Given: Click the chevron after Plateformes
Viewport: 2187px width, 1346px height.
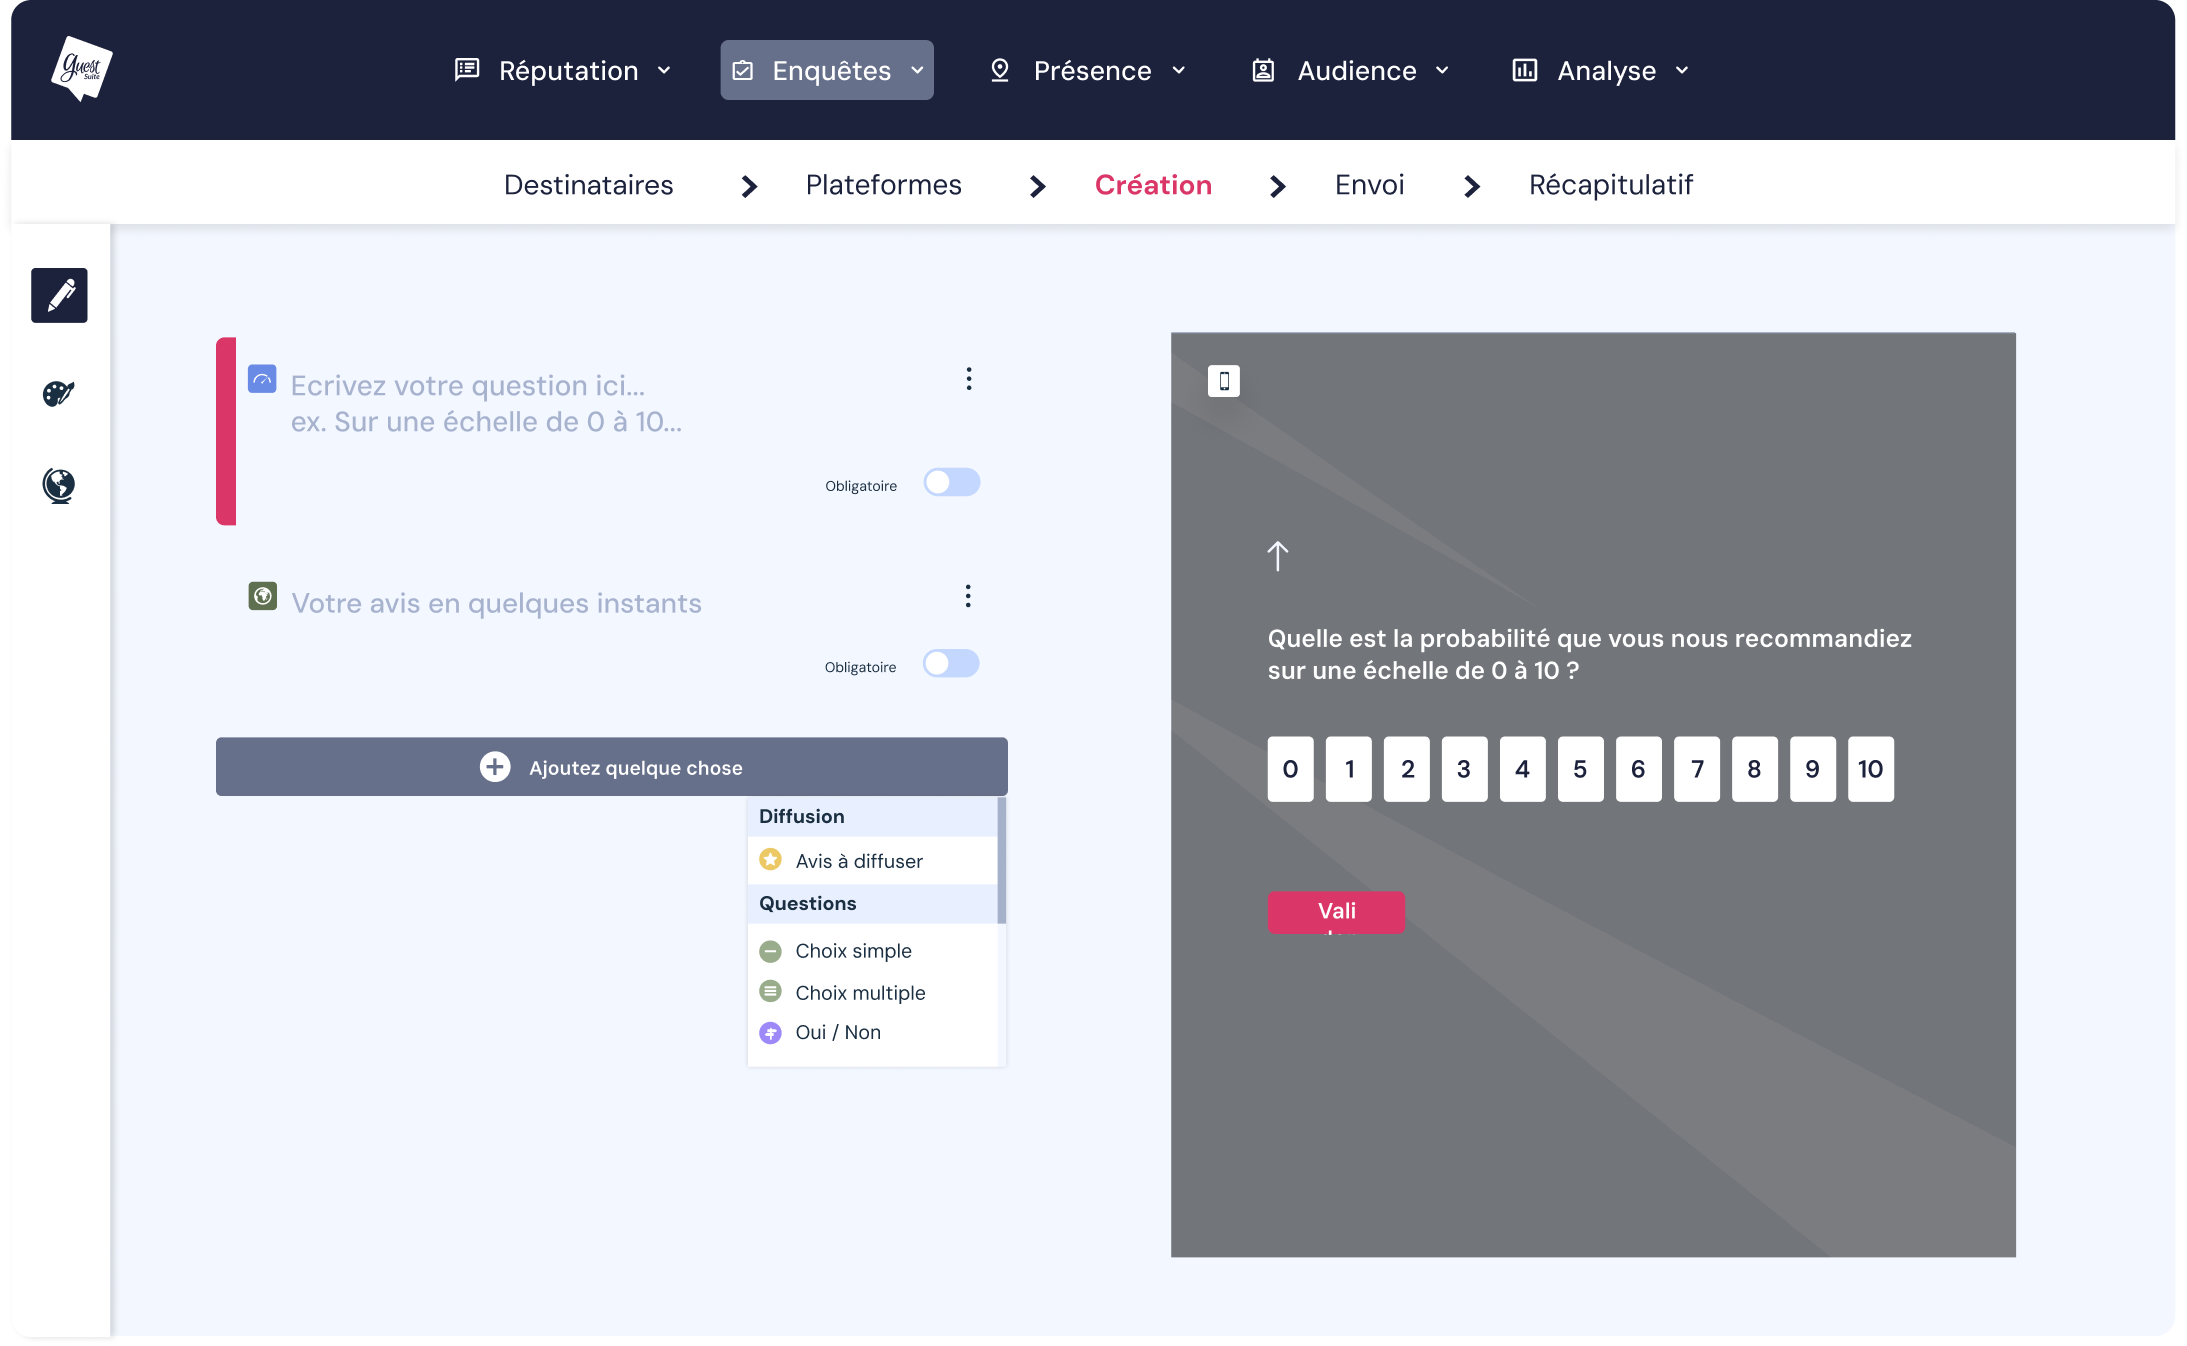Looking at the screenshot, I should pos(1037,186).
